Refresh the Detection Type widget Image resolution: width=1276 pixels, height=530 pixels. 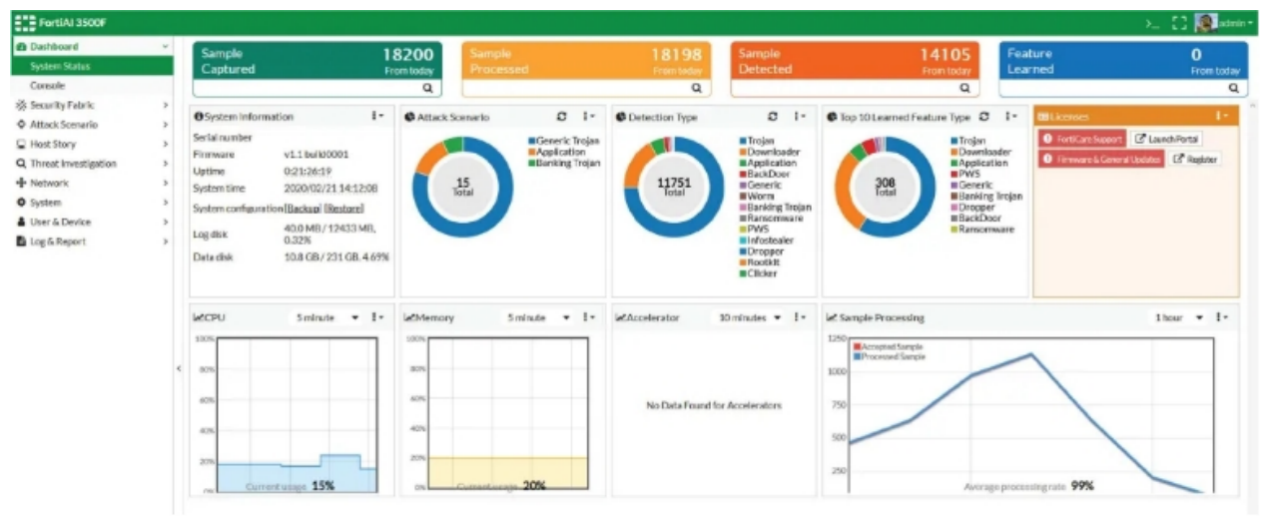point(773,117)
